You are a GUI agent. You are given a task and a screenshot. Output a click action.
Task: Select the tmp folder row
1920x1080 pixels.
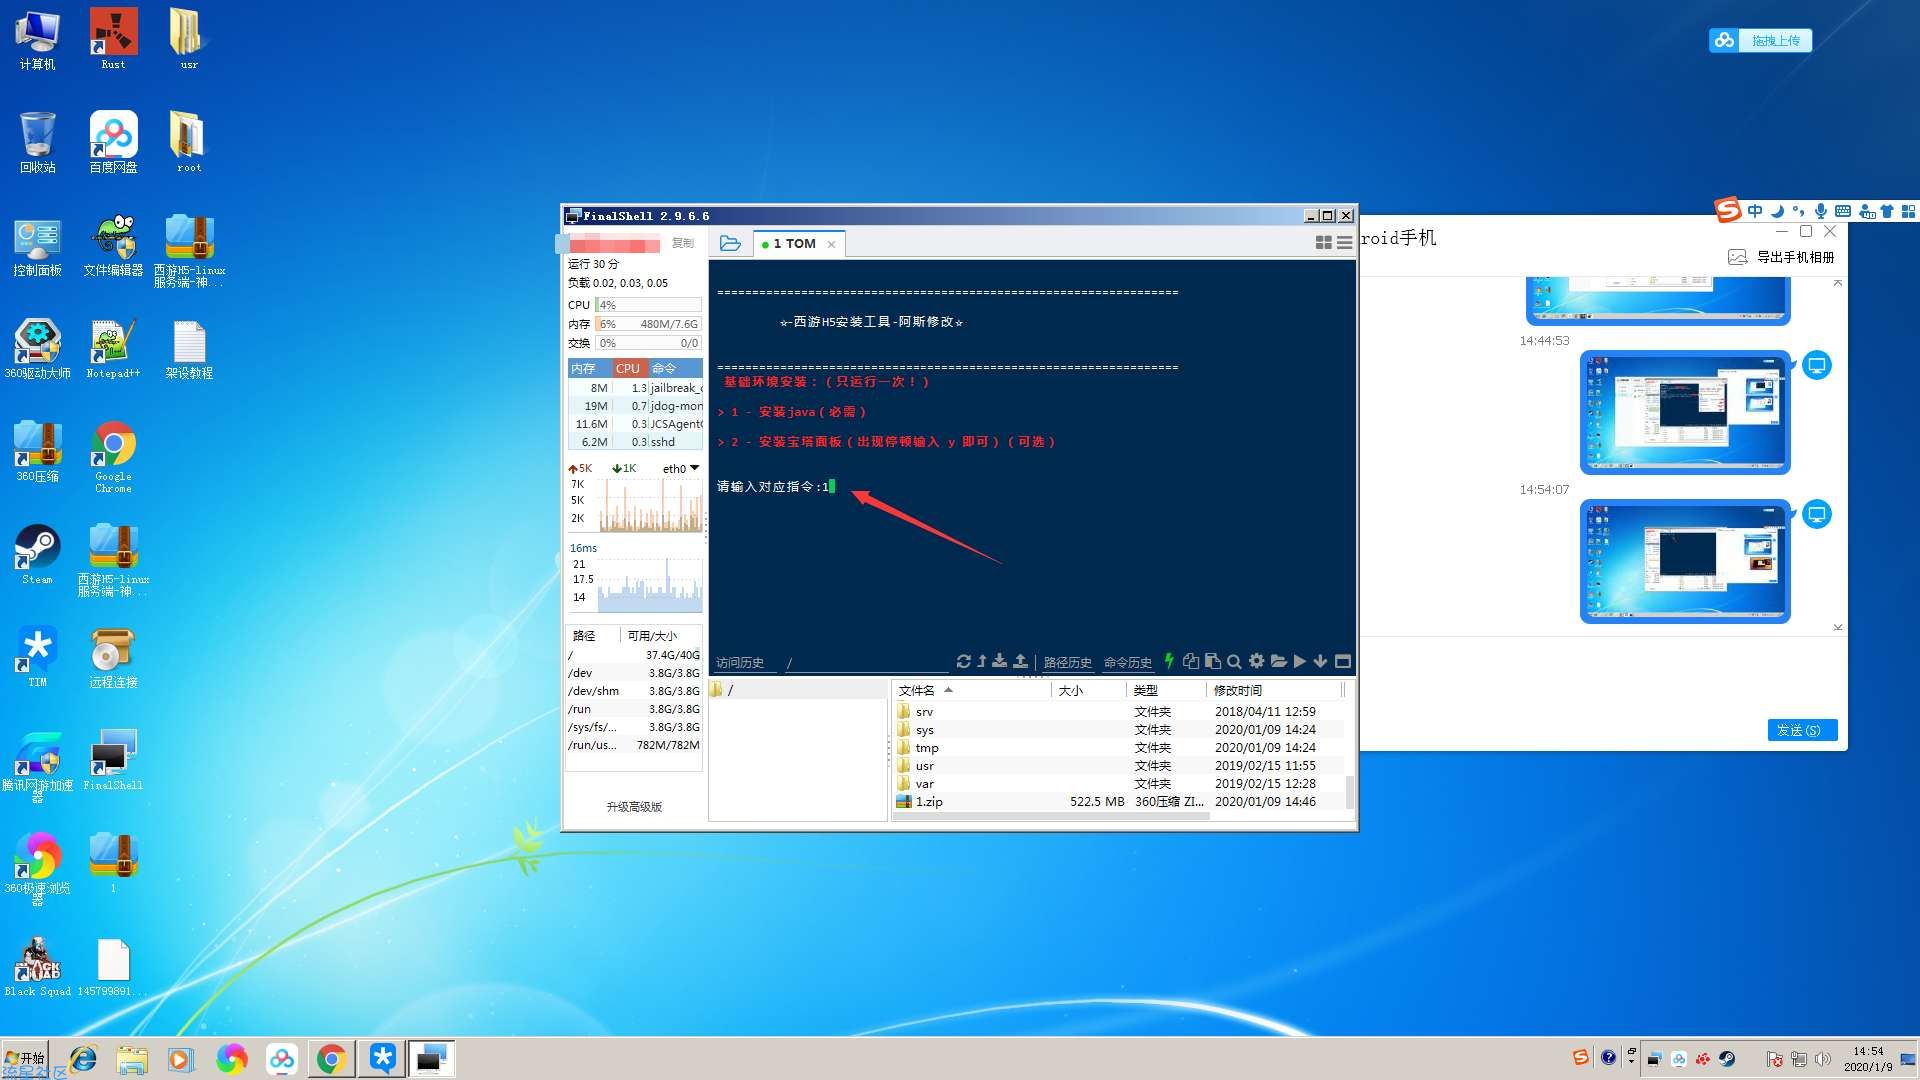click(1118, 748)
